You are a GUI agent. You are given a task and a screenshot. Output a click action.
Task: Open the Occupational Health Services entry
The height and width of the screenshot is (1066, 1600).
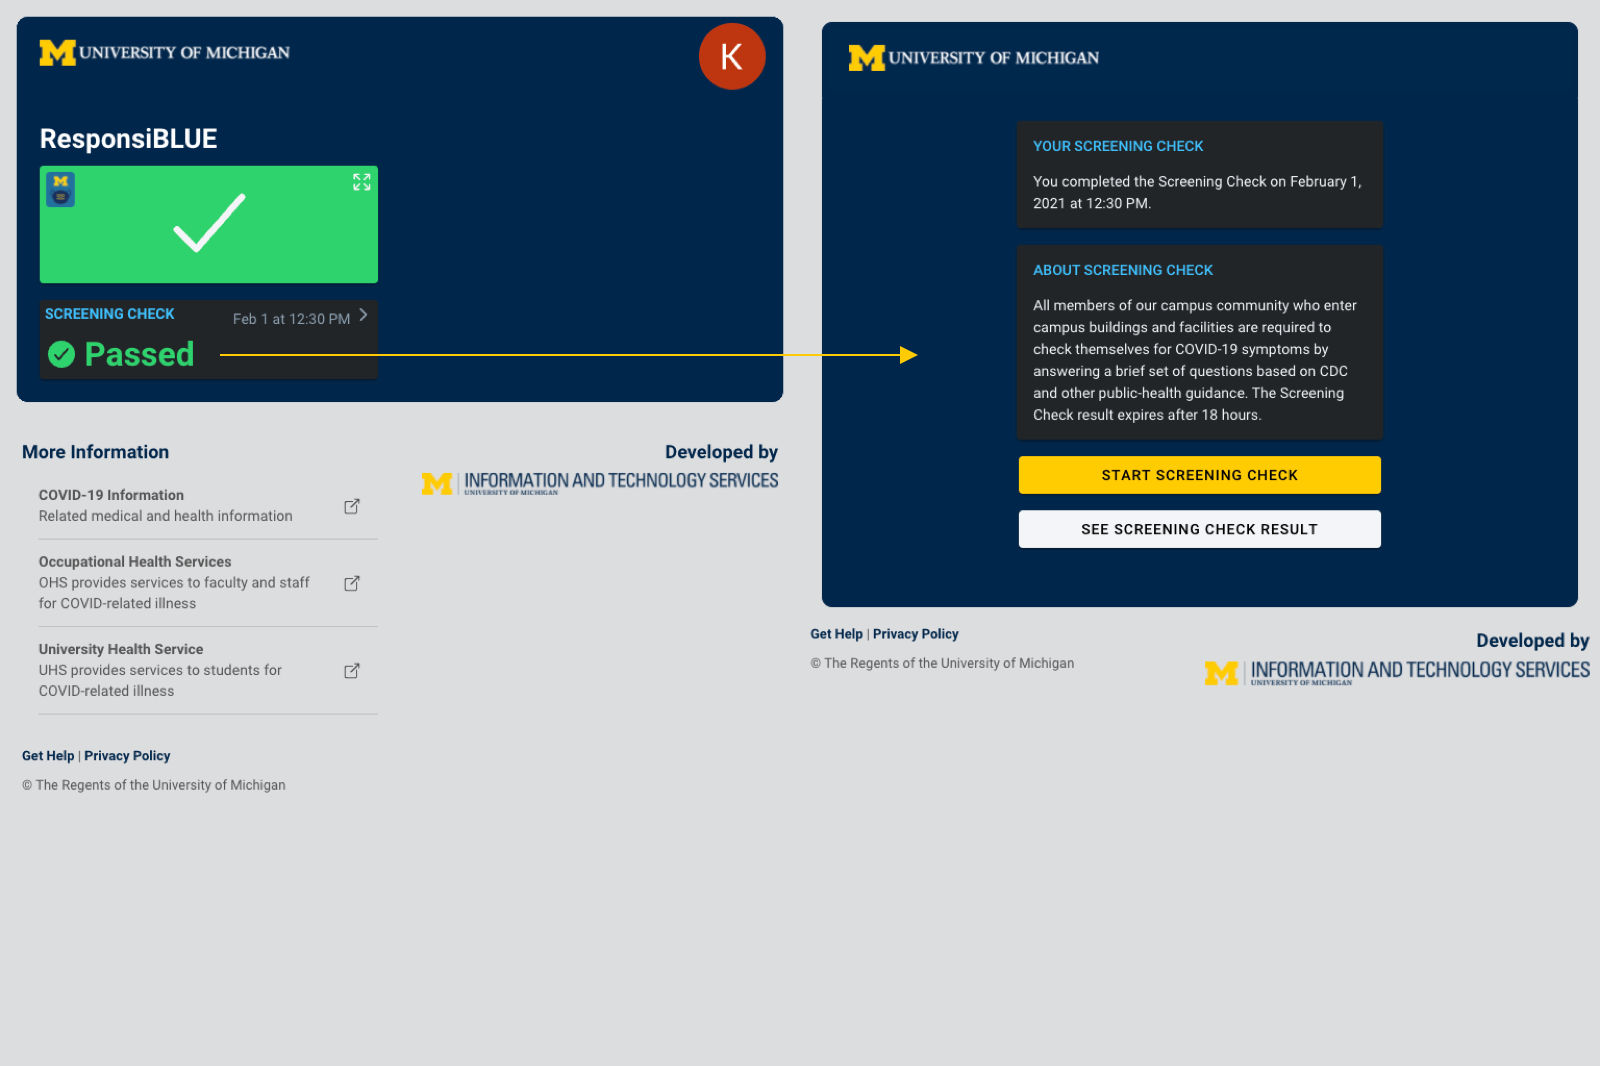click(208, 583)
